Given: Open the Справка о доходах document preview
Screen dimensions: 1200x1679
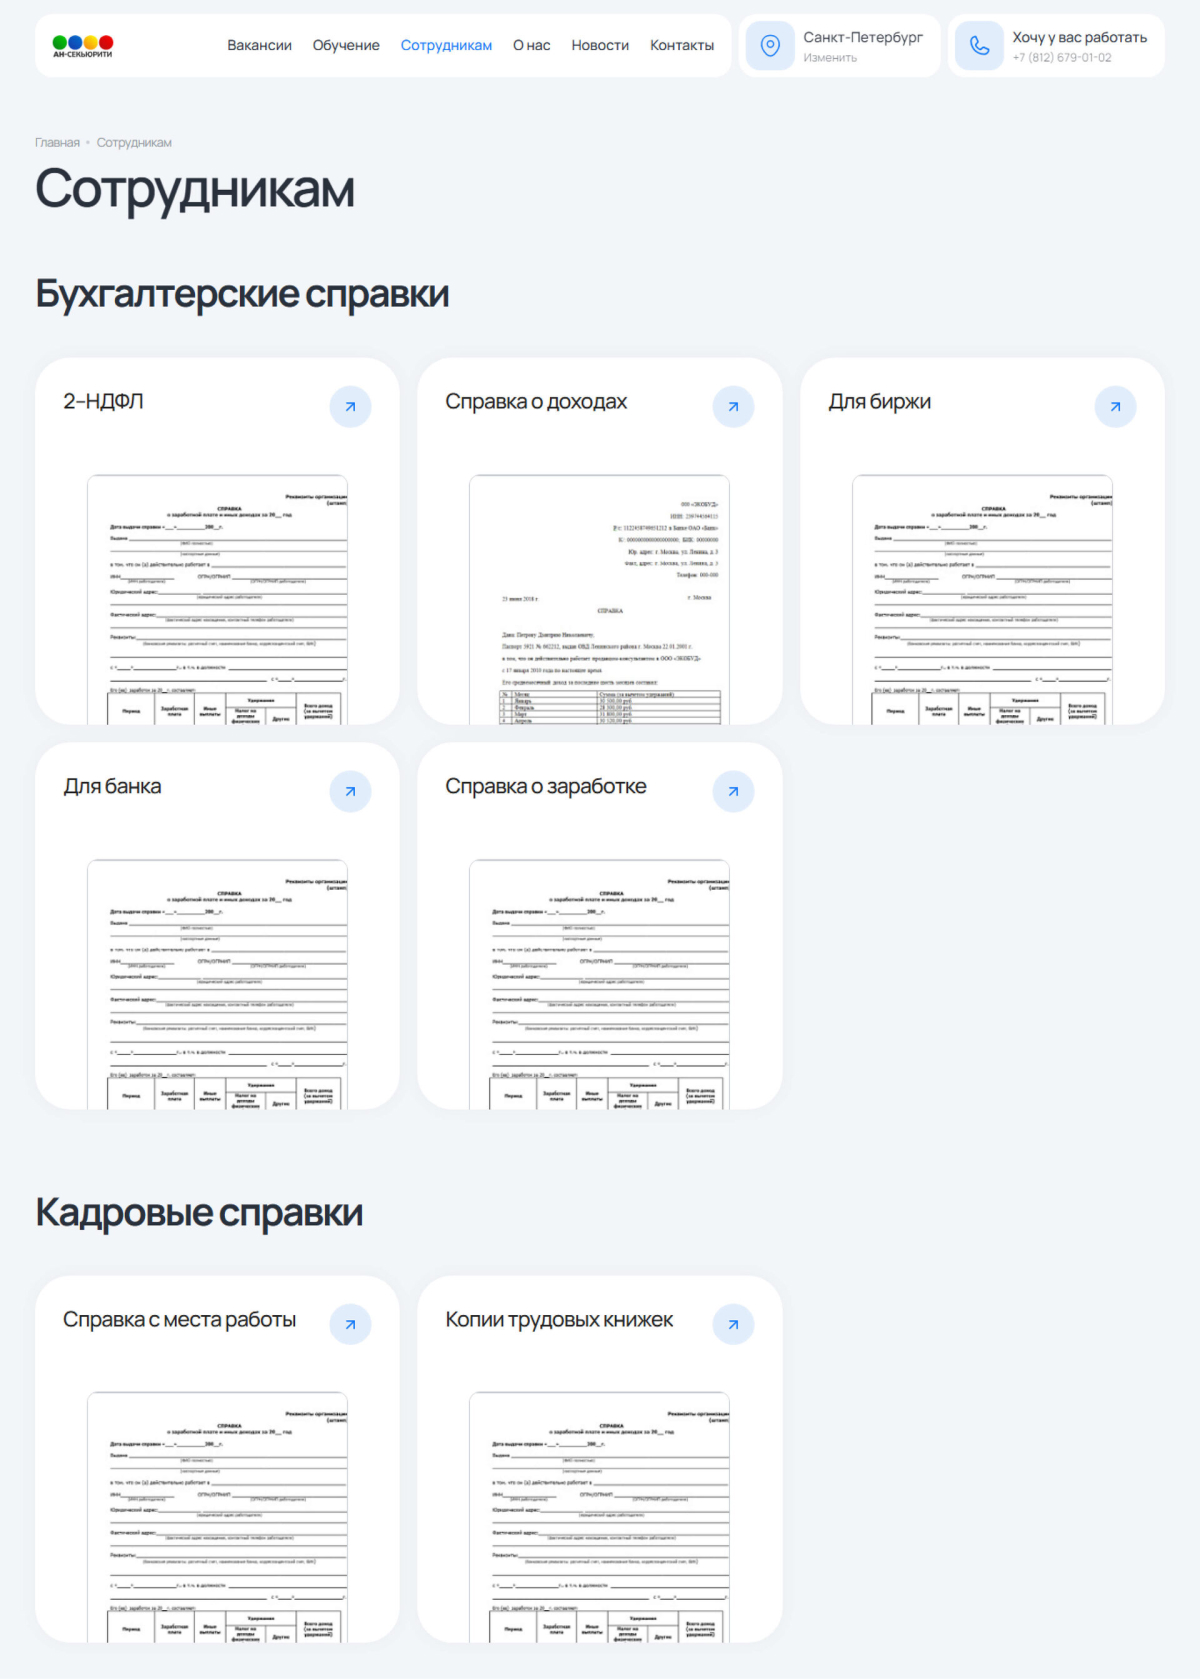Looking at the screenshot, I should [599, 600].
